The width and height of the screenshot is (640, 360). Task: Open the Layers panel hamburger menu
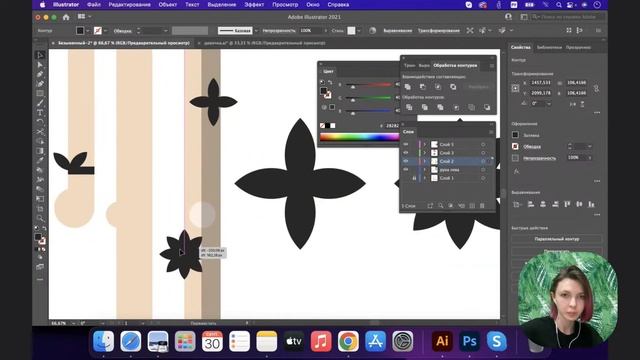(x=491, y=132)
